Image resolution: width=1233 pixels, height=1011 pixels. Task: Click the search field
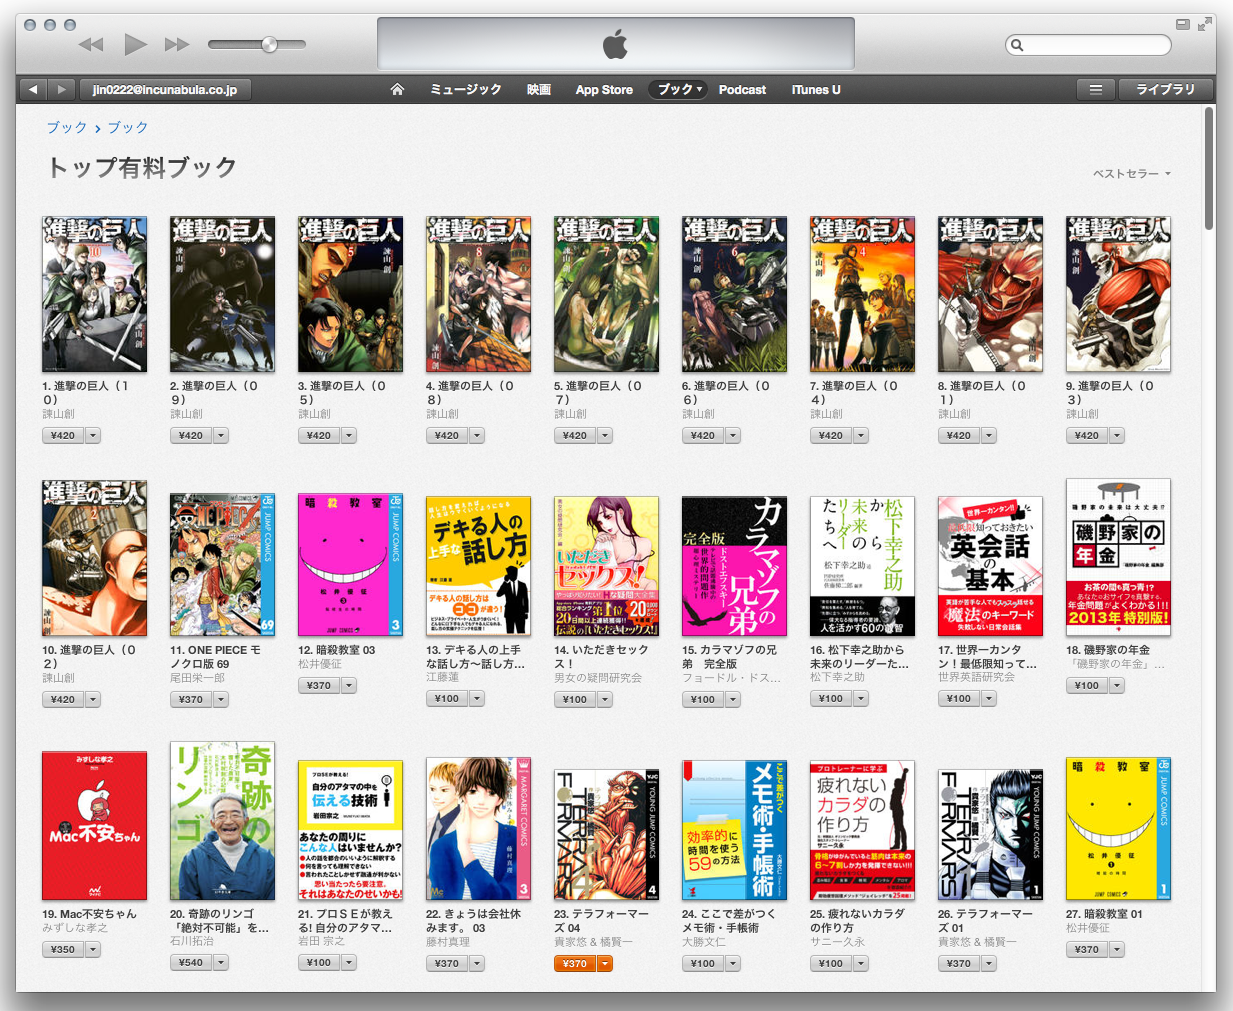(x=1088, y=45)
